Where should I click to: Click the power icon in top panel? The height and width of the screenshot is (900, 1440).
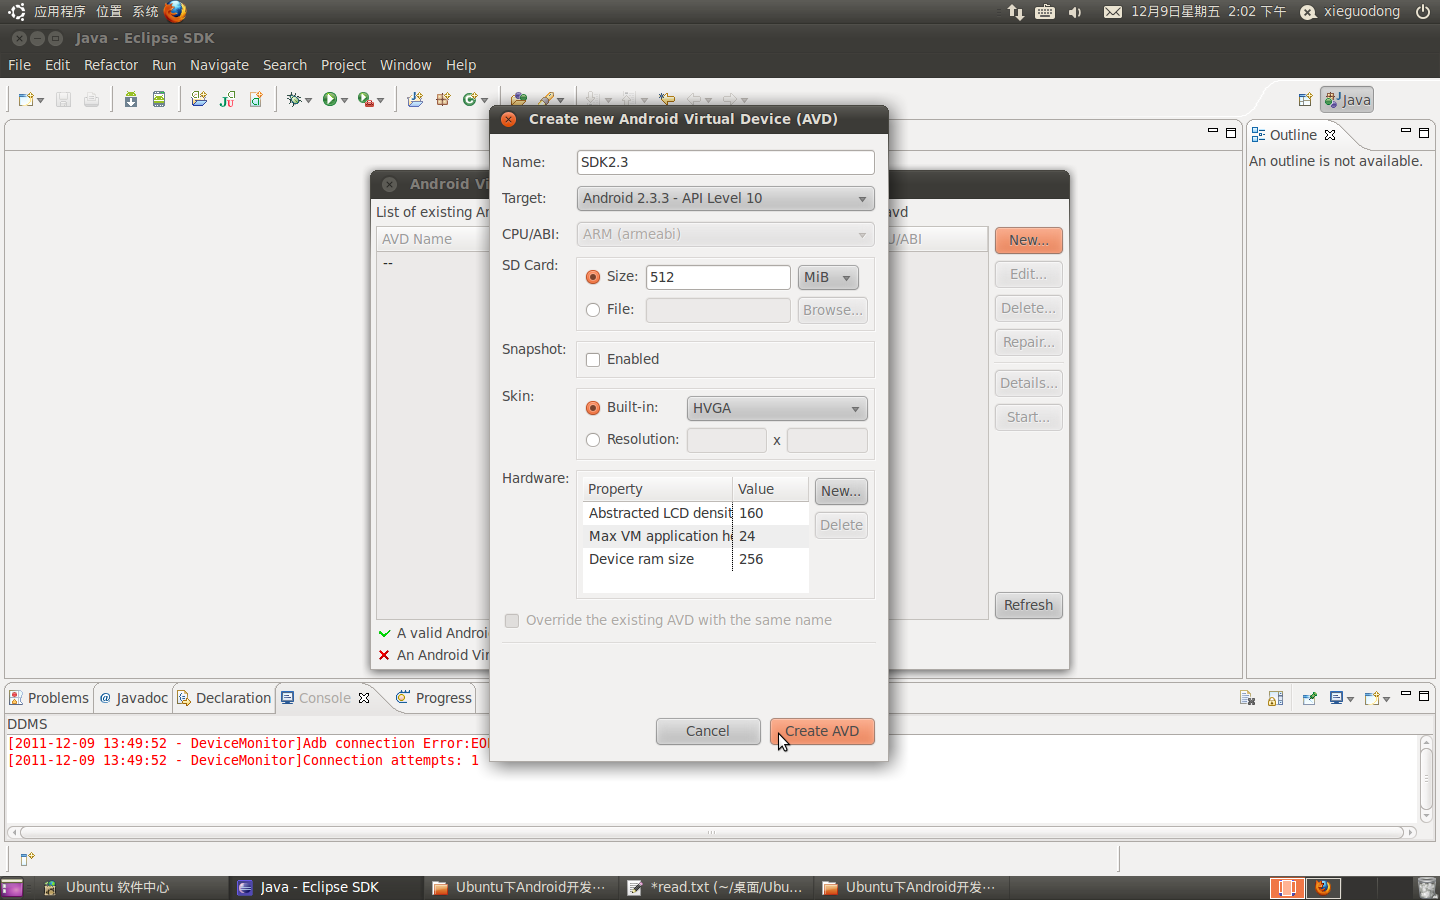[1422, 12]
